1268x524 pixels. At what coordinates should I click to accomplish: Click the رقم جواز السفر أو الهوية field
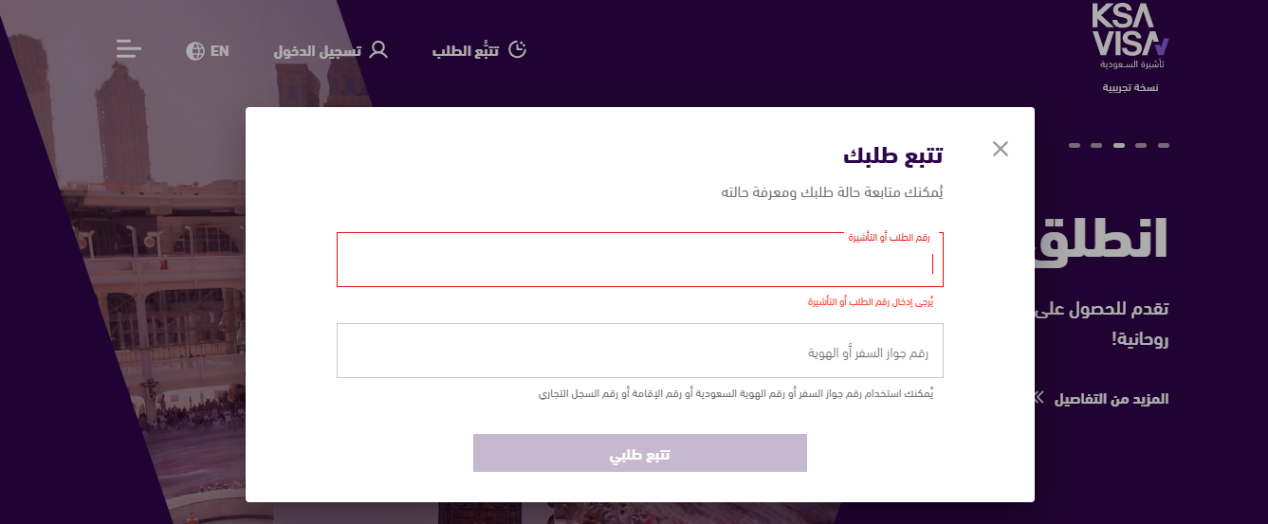coord(640,352)
